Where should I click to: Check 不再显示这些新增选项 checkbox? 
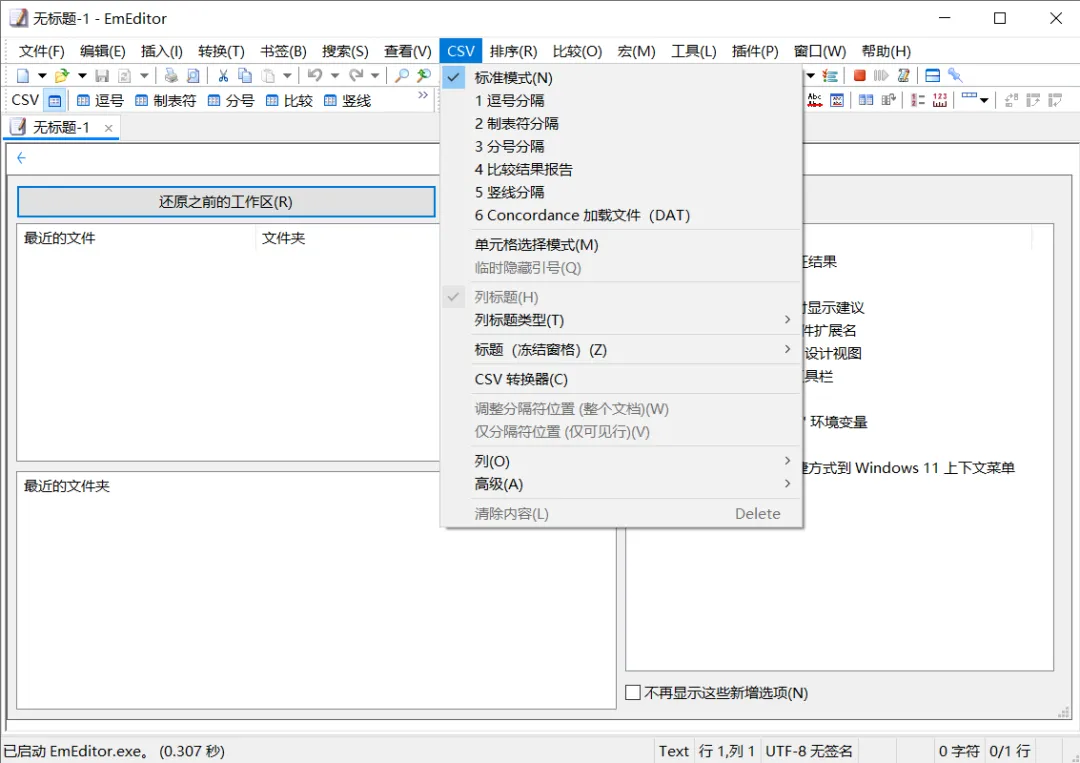coord(632,693)
